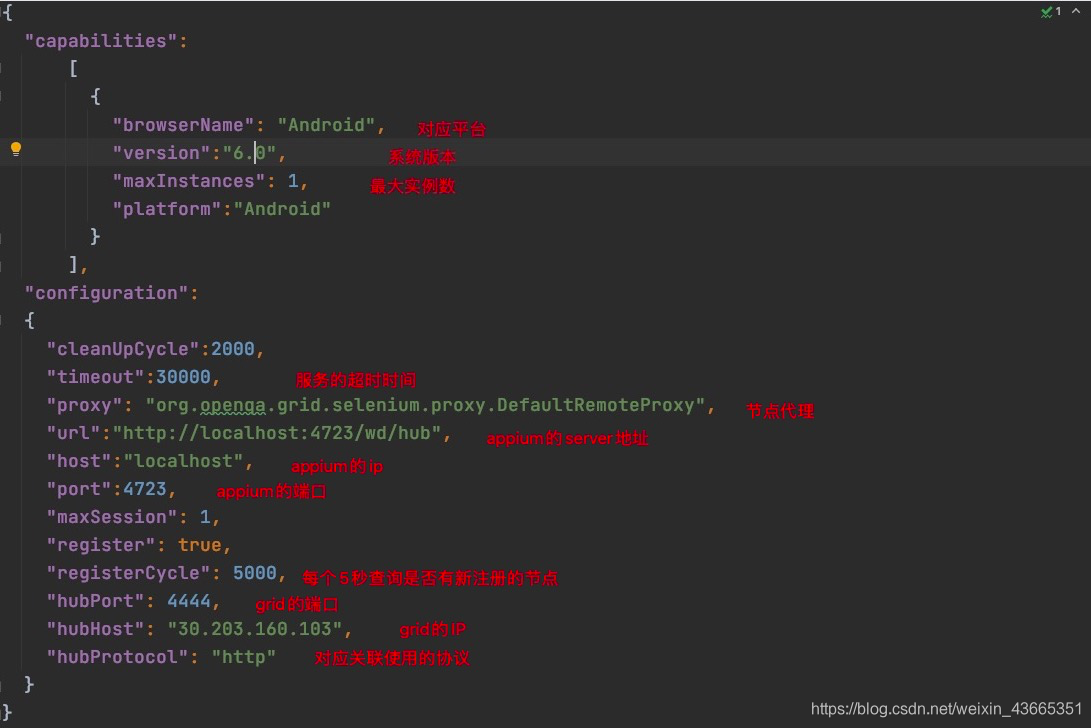The height and width of the screenshot is (728, 1091).
Task: Click the "maxSession" key
Action: 112,517
